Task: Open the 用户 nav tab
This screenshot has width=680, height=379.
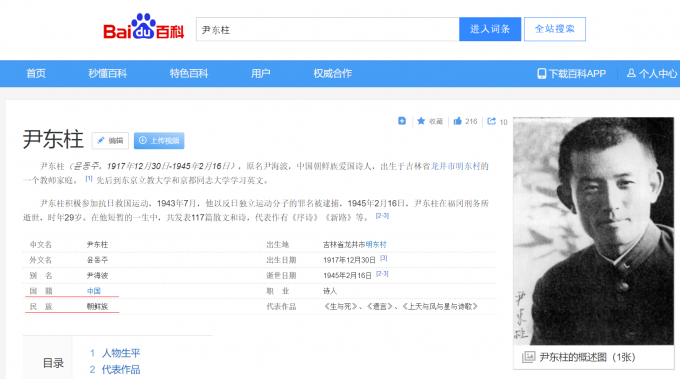Action: click(x=261, y=74)
